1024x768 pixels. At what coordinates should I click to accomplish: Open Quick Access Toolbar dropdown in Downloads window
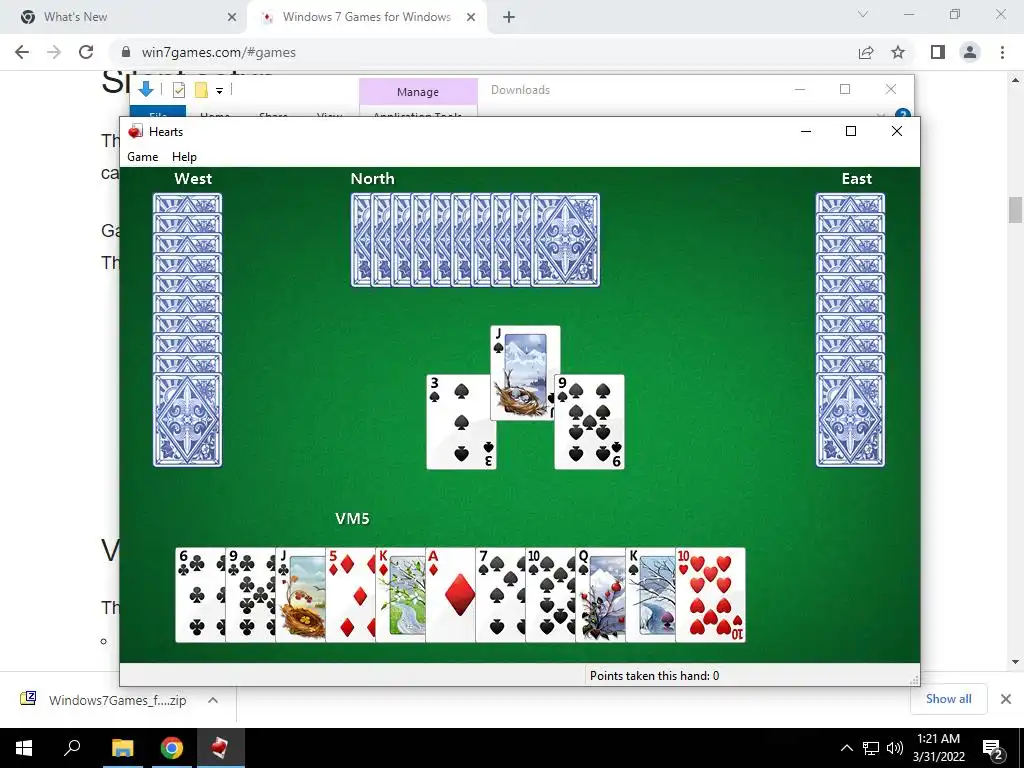[219, 91]
